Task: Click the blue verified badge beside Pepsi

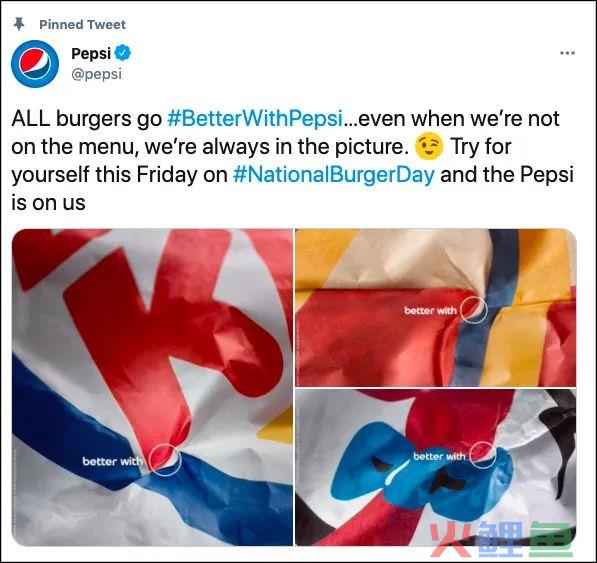Action: point(123,53)
